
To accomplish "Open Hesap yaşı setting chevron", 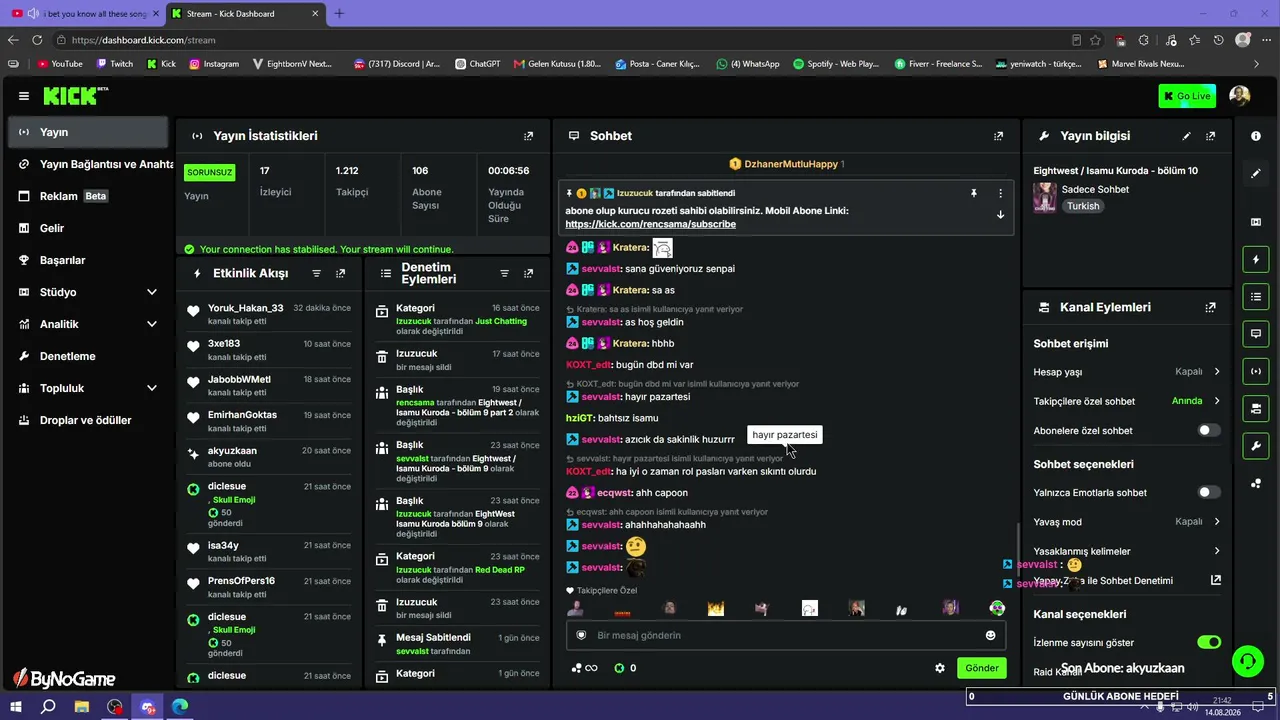I will [x=1217, y=372].
